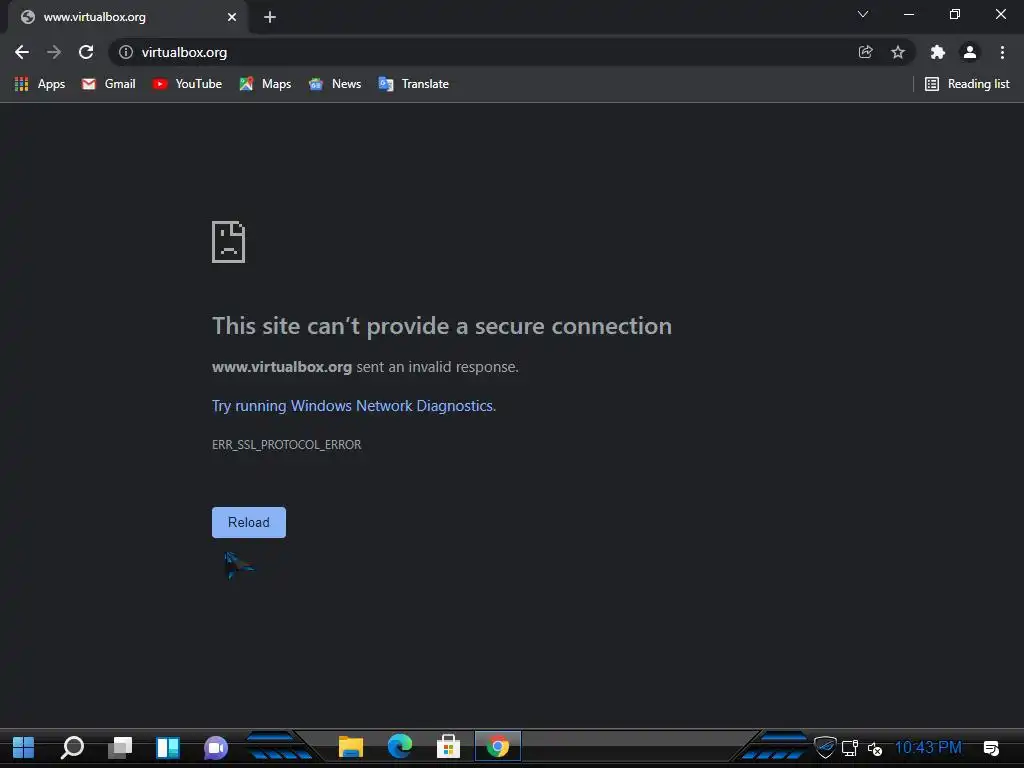Open a new tab
Viewport: 1024px width, 768px height.
270,17
